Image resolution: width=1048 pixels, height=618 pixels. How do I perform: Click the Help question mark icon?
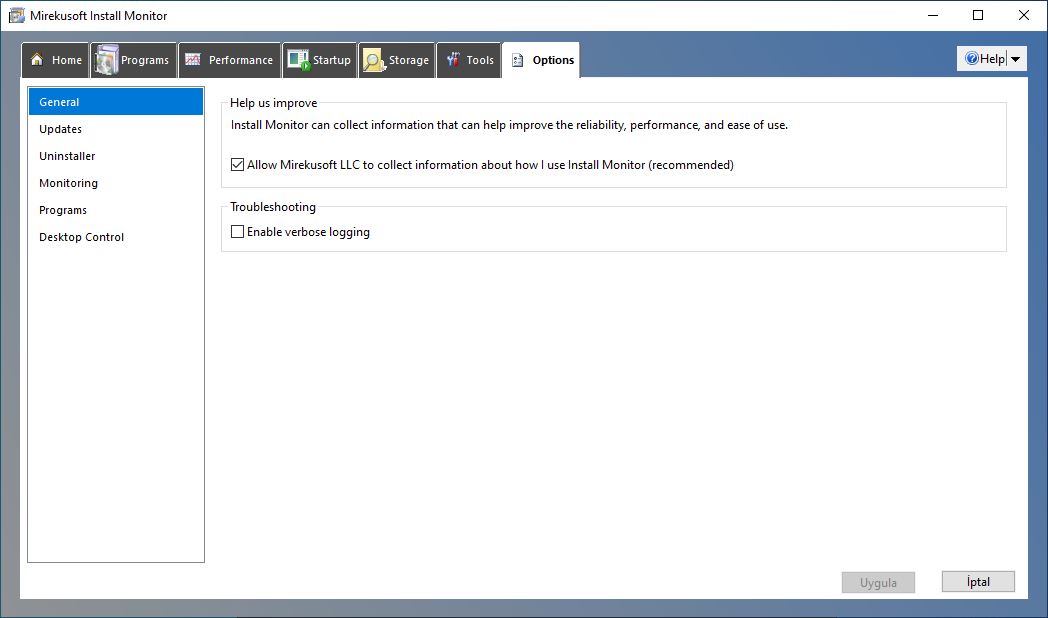[x=972, y=59]
